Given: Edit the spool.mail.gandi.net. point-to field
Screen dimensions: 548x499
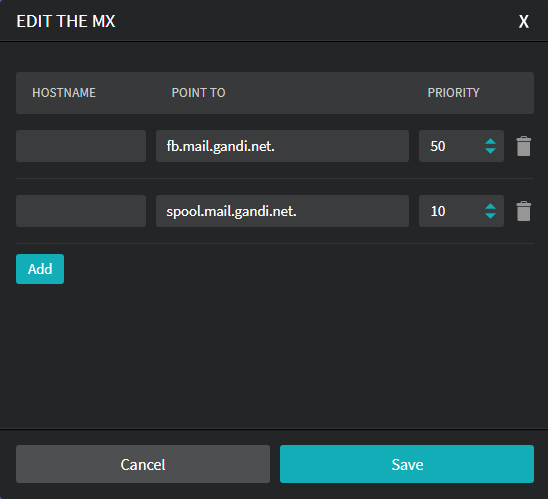Looking at the screenshot, I should [x=282, y=211].
